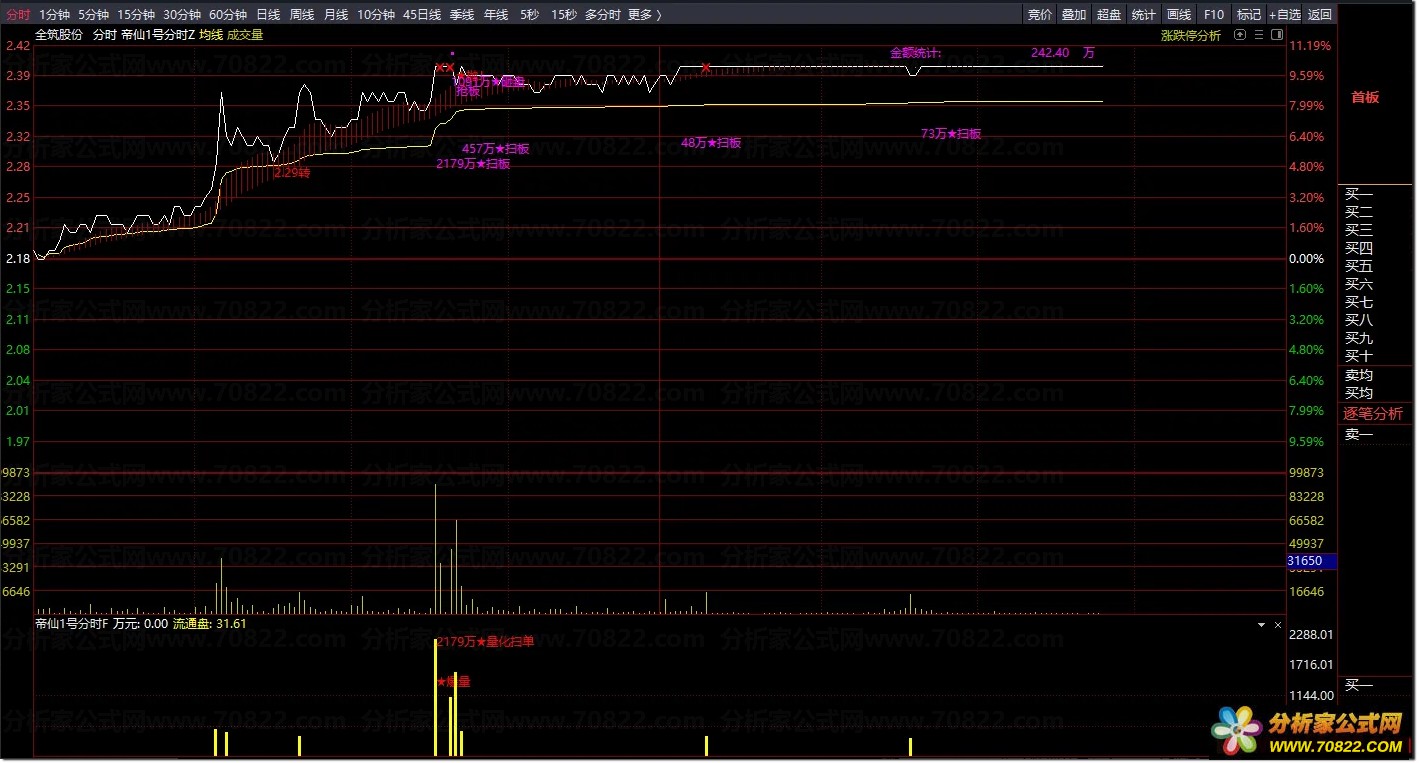
Task: Click the 242.40 total amount value
Action: coord(1049,52)
